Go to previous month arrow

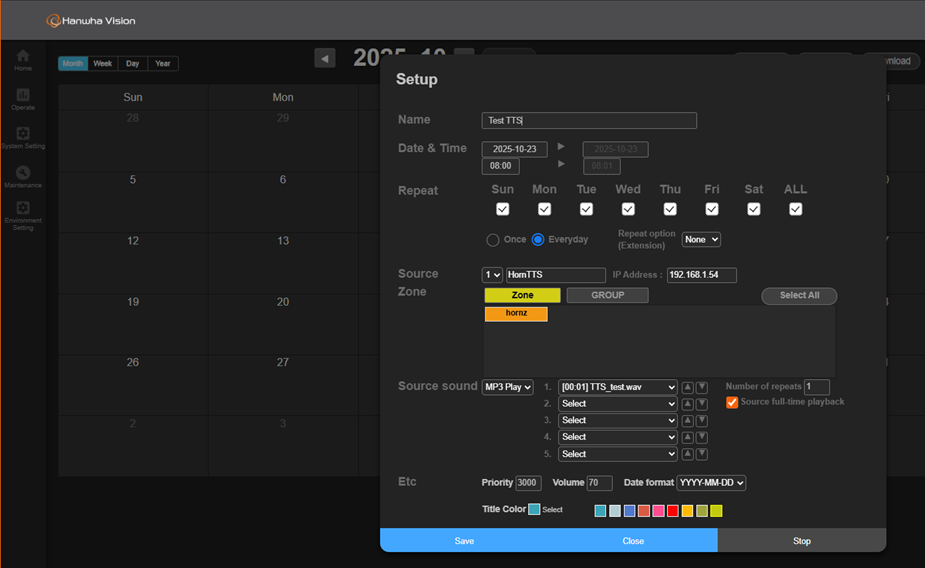tap(325, 59)
